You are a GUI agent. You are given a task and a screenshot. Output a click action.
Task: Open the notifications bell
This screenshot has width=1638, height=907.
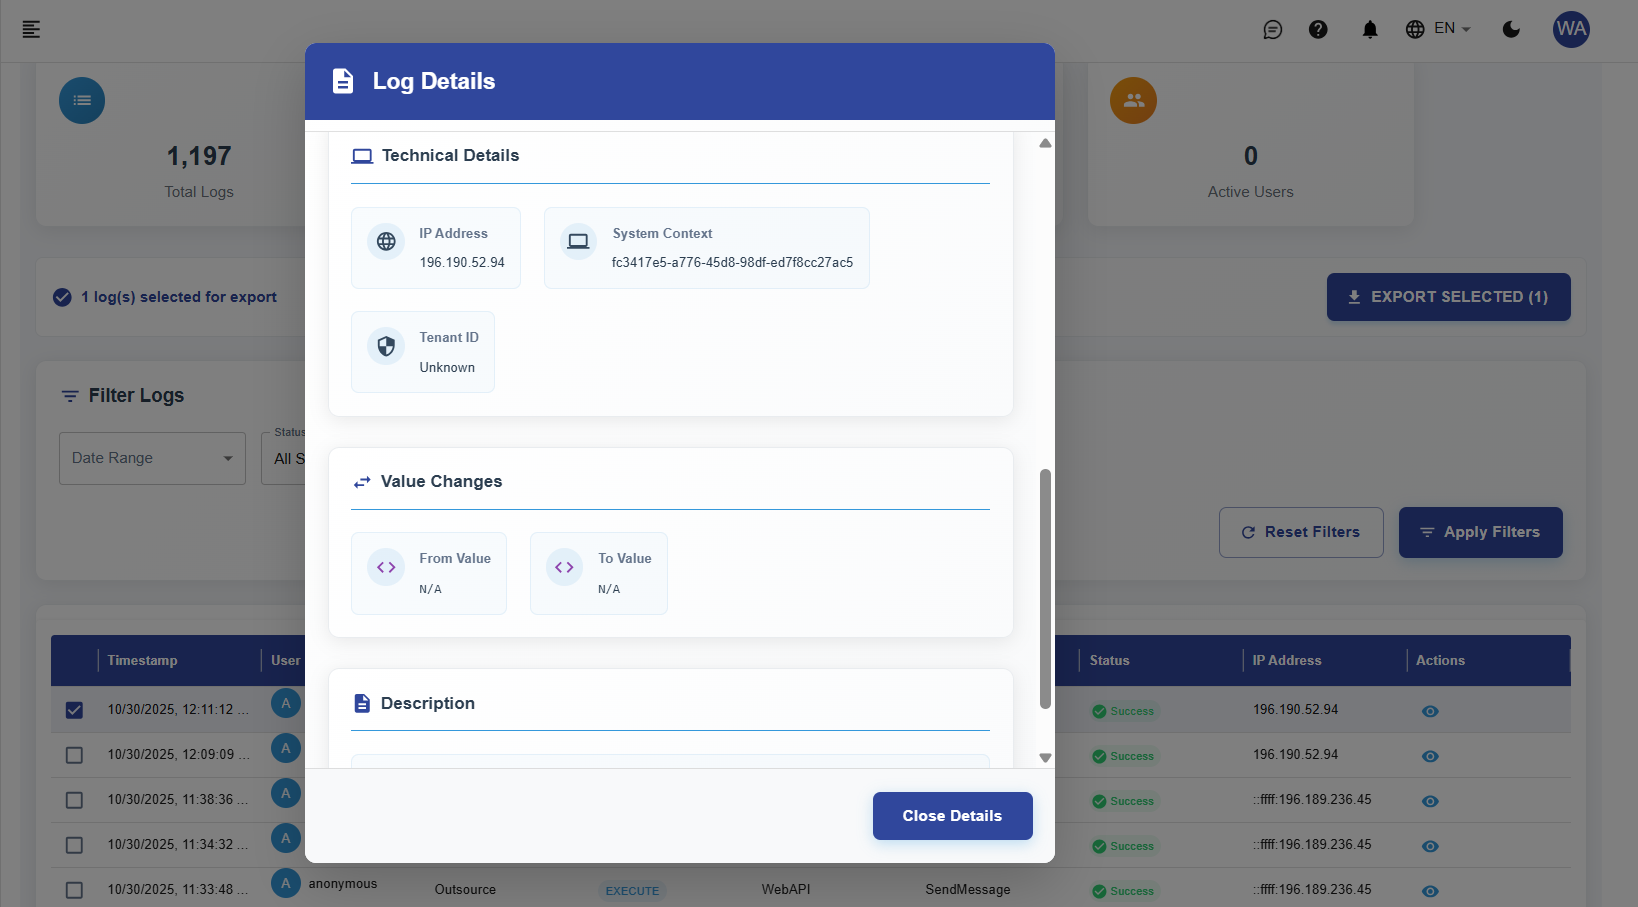(x=1370, y=29)
